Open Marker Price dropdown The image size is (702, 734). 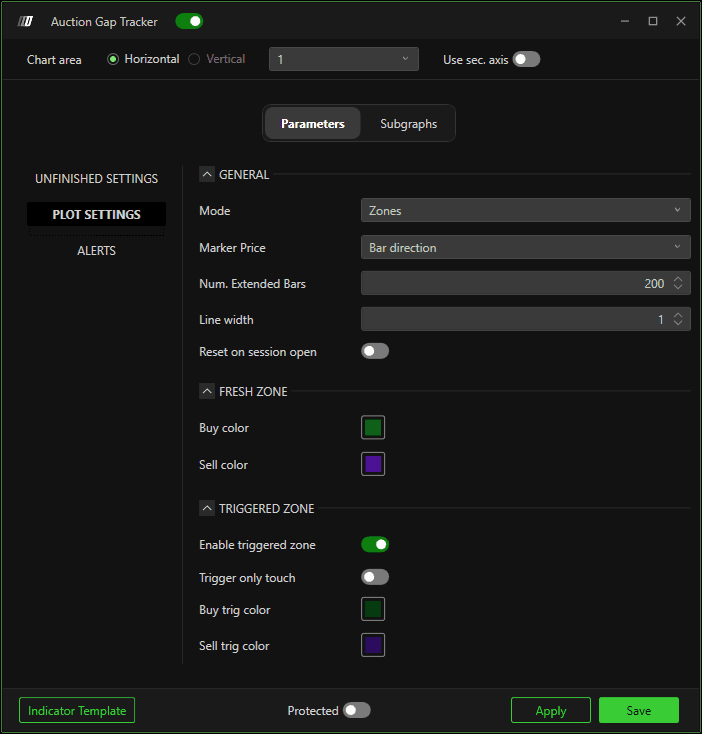point(526,247)
